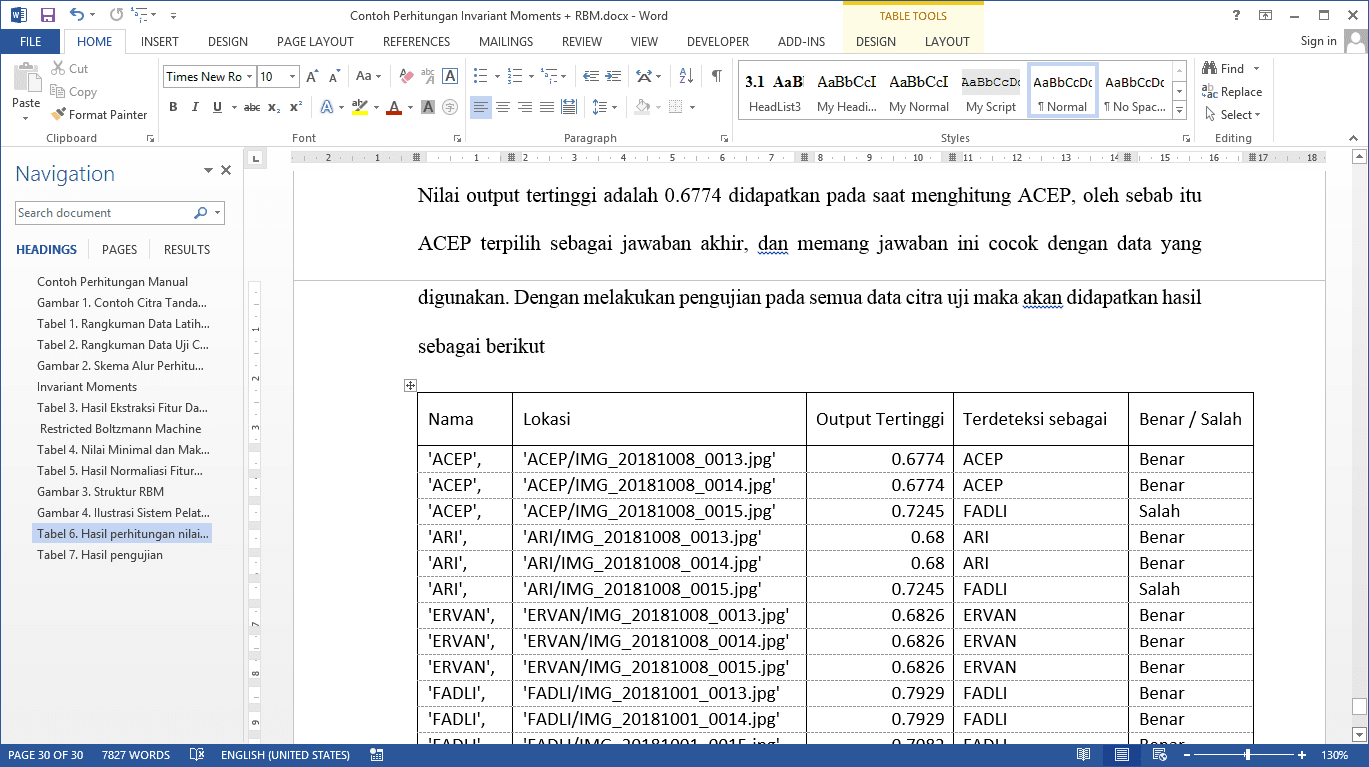Toggle Italic text formatting
The width and height of the screenshot is (1369, 767).
195,107
